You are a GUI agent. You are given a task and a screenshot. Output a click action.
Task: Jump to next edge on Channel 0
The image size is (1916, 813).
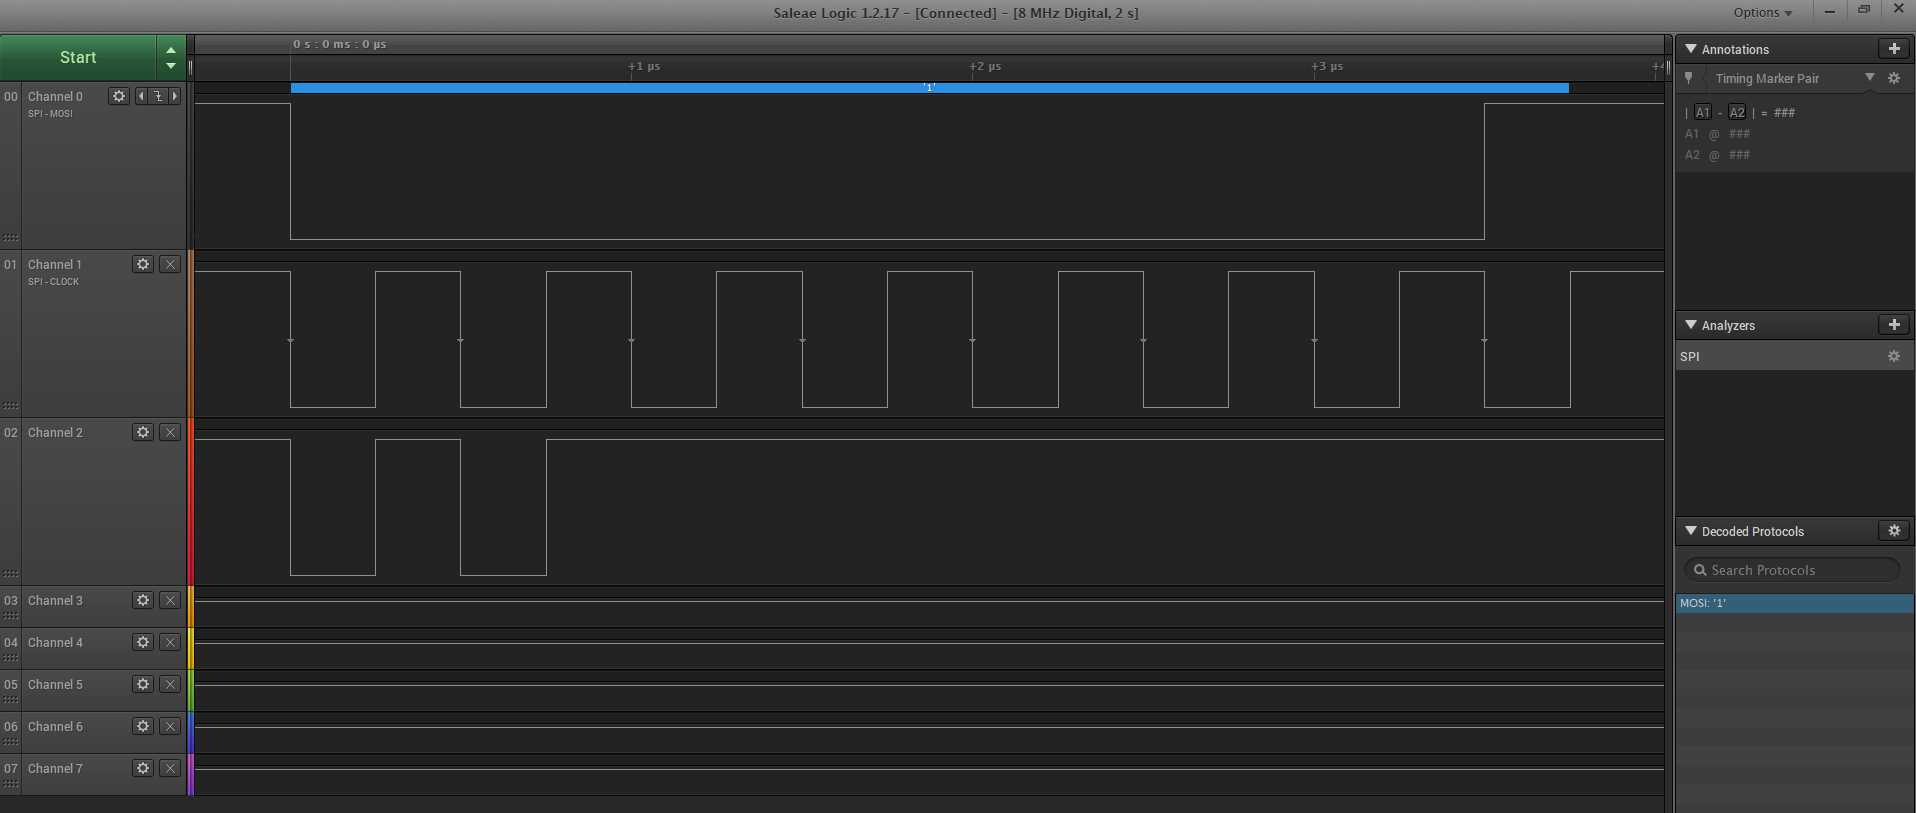[175, 96]
